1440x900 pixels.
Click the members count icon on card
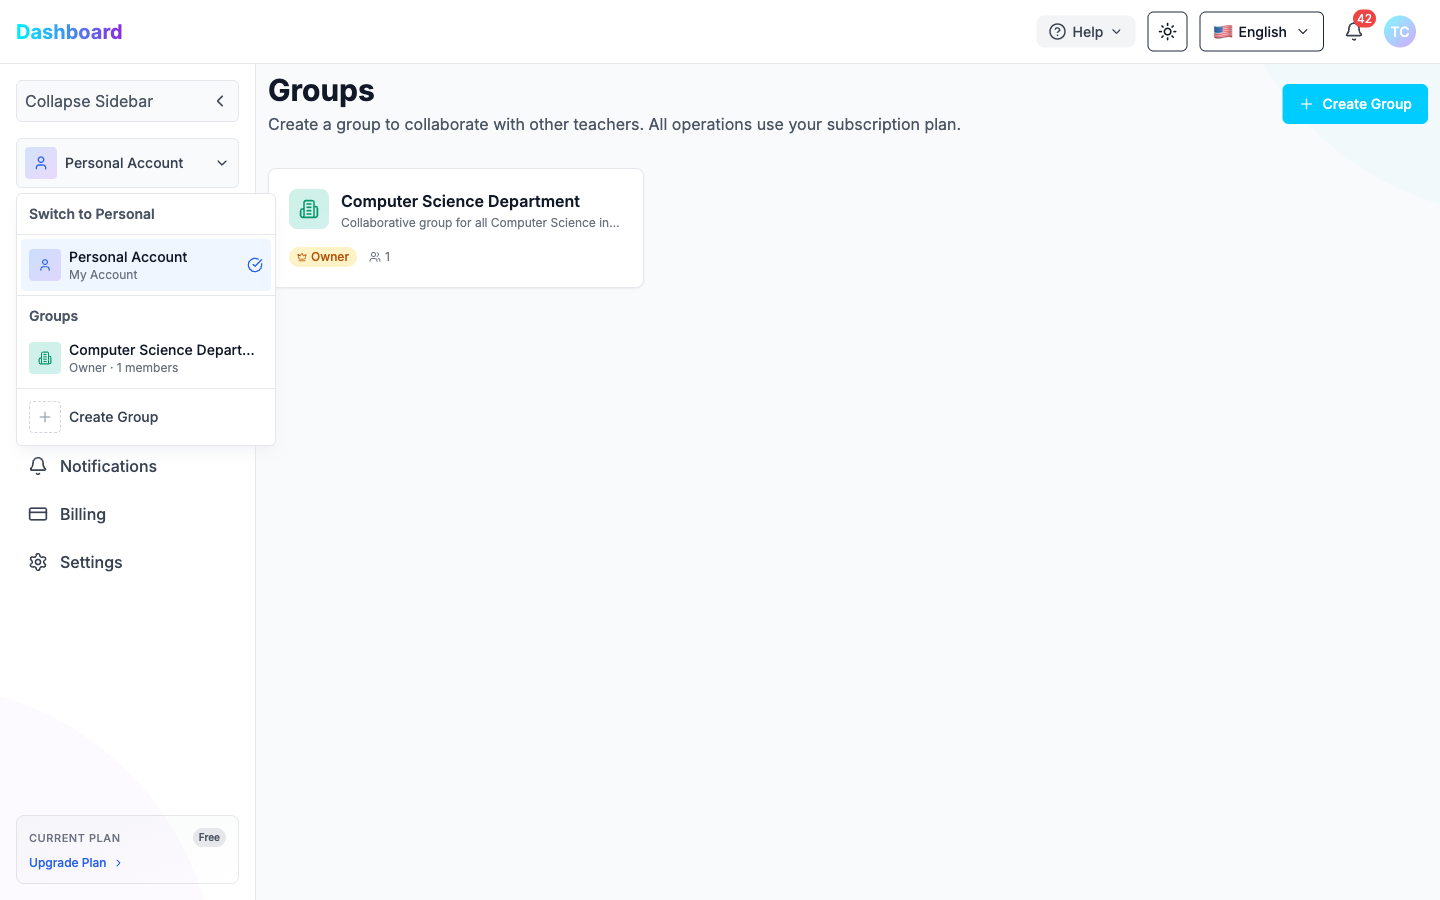375,257
